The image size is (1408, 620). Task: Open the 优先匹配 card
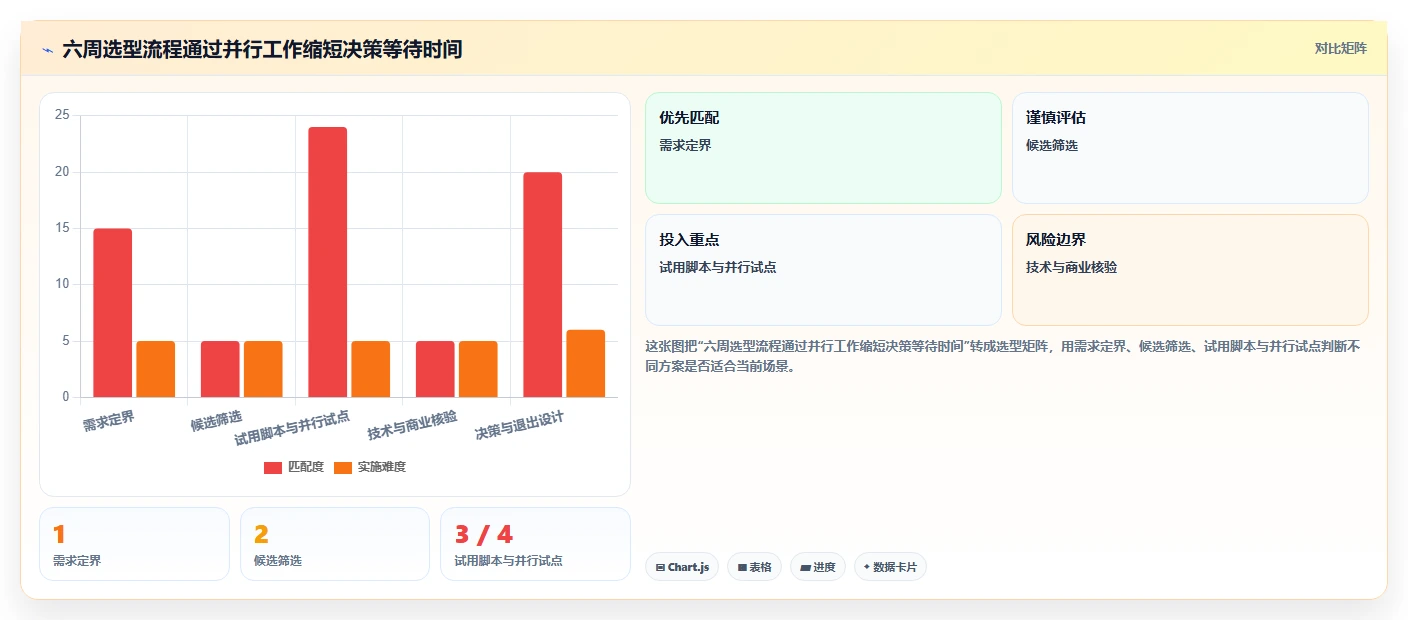tap(823, 148)
